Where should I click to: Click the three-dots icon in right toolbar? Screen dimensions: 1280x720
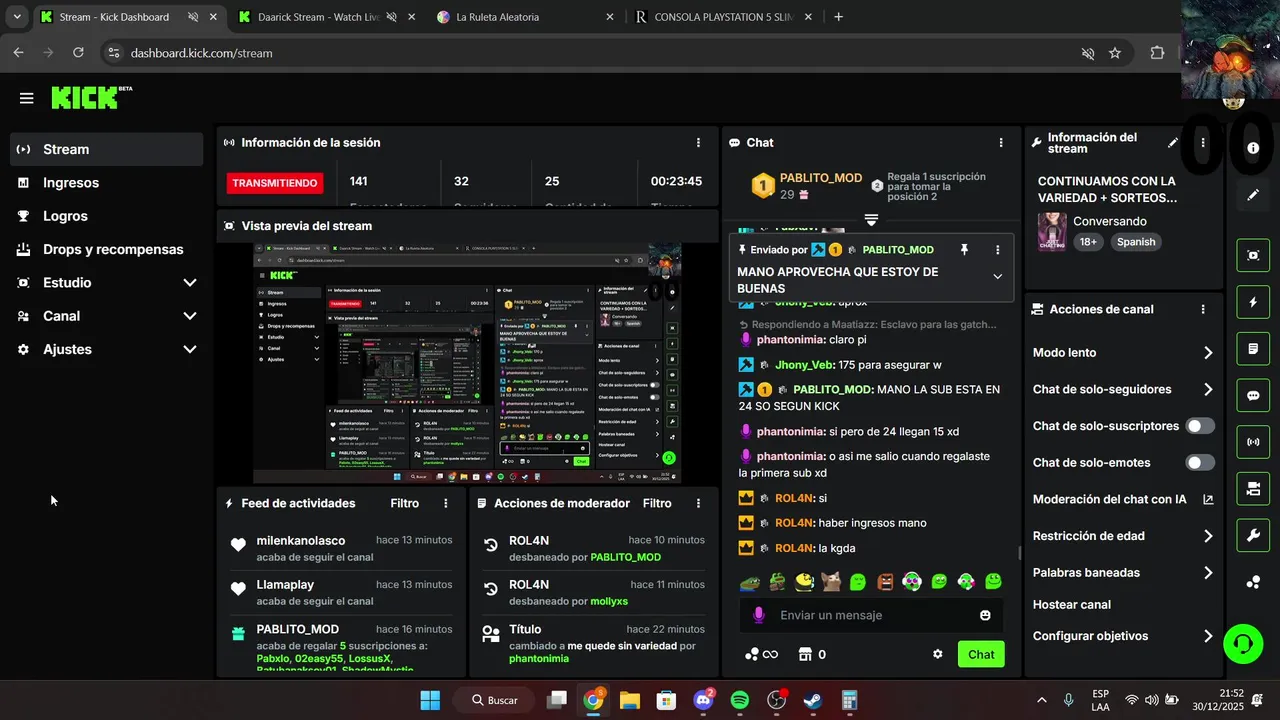[1253, 582]
